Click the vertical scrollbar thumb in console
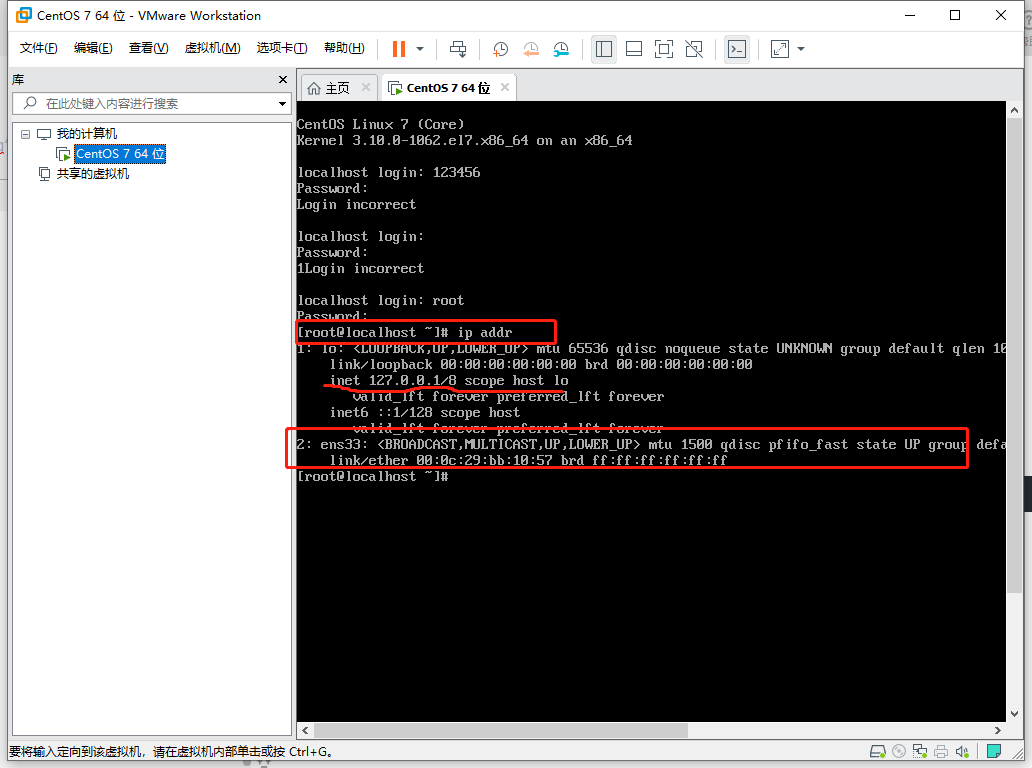 (1014, 356)
